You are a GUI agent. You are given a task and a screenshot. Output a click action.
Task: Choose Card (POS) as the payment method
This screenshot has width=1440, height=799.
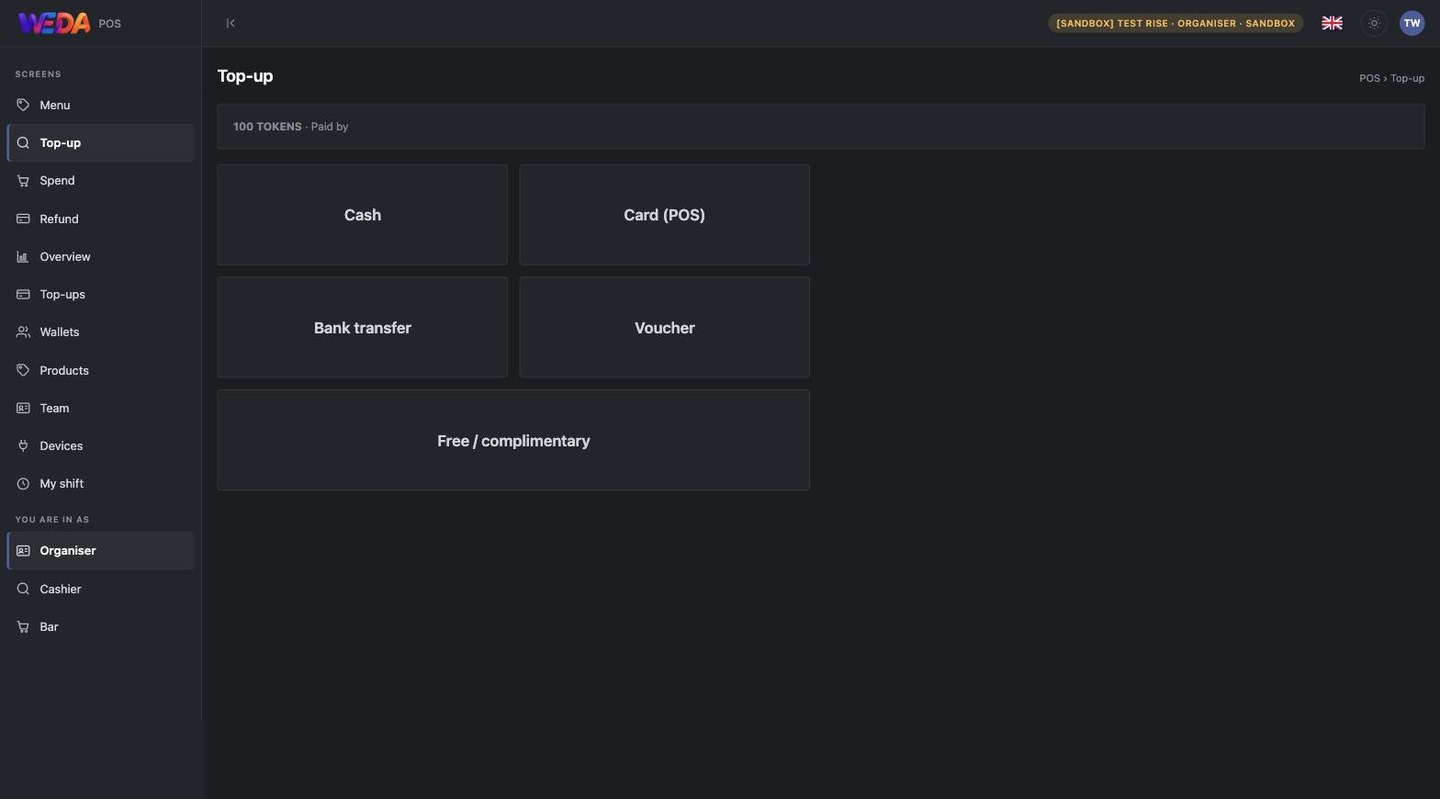665,215
